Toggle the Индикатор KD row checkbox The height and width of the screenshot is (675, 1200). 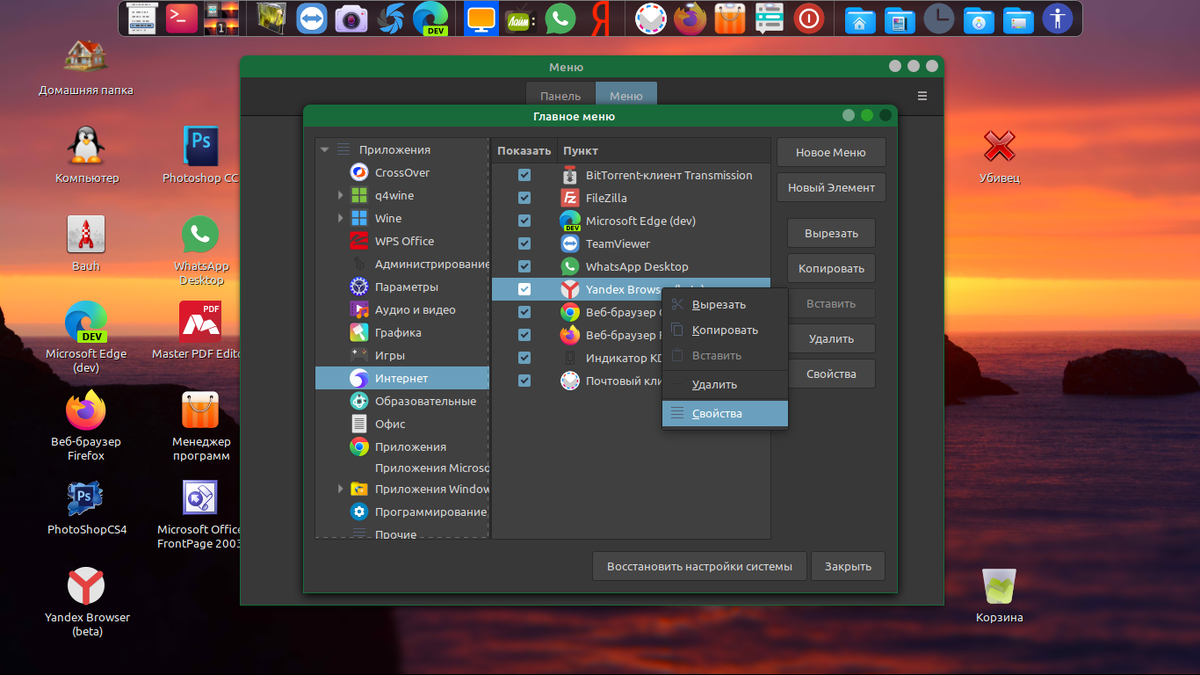click(x=524, y=358)
